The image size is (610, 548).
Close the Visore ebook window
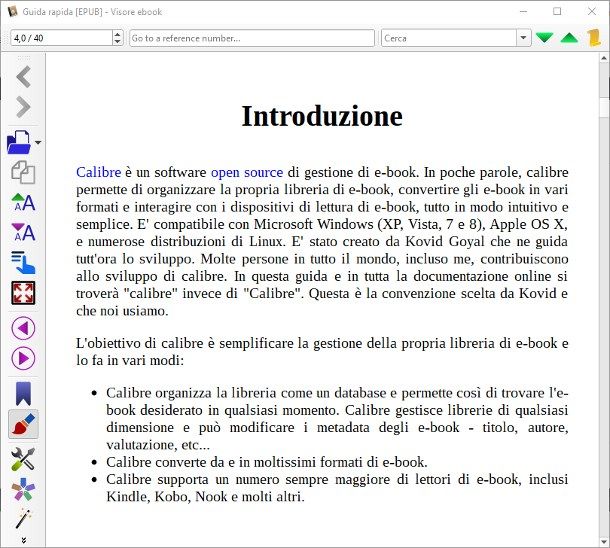[592, 11]
